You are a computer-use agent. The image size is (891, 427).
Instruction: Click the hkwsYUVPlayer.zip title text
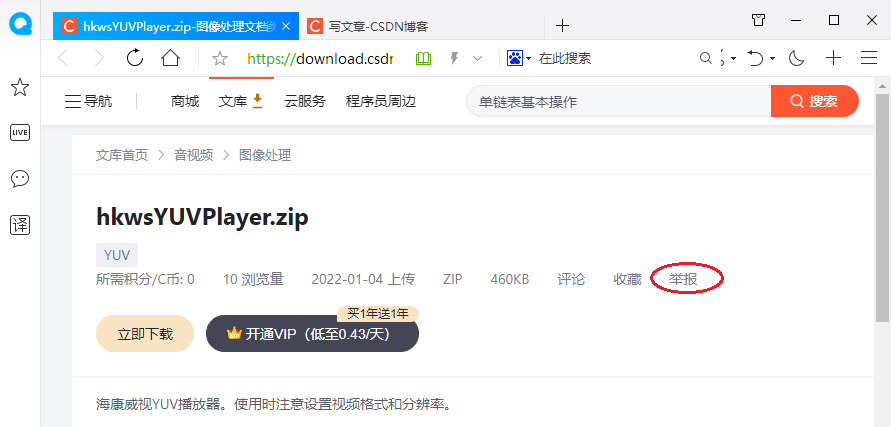[x=202, y=218]
